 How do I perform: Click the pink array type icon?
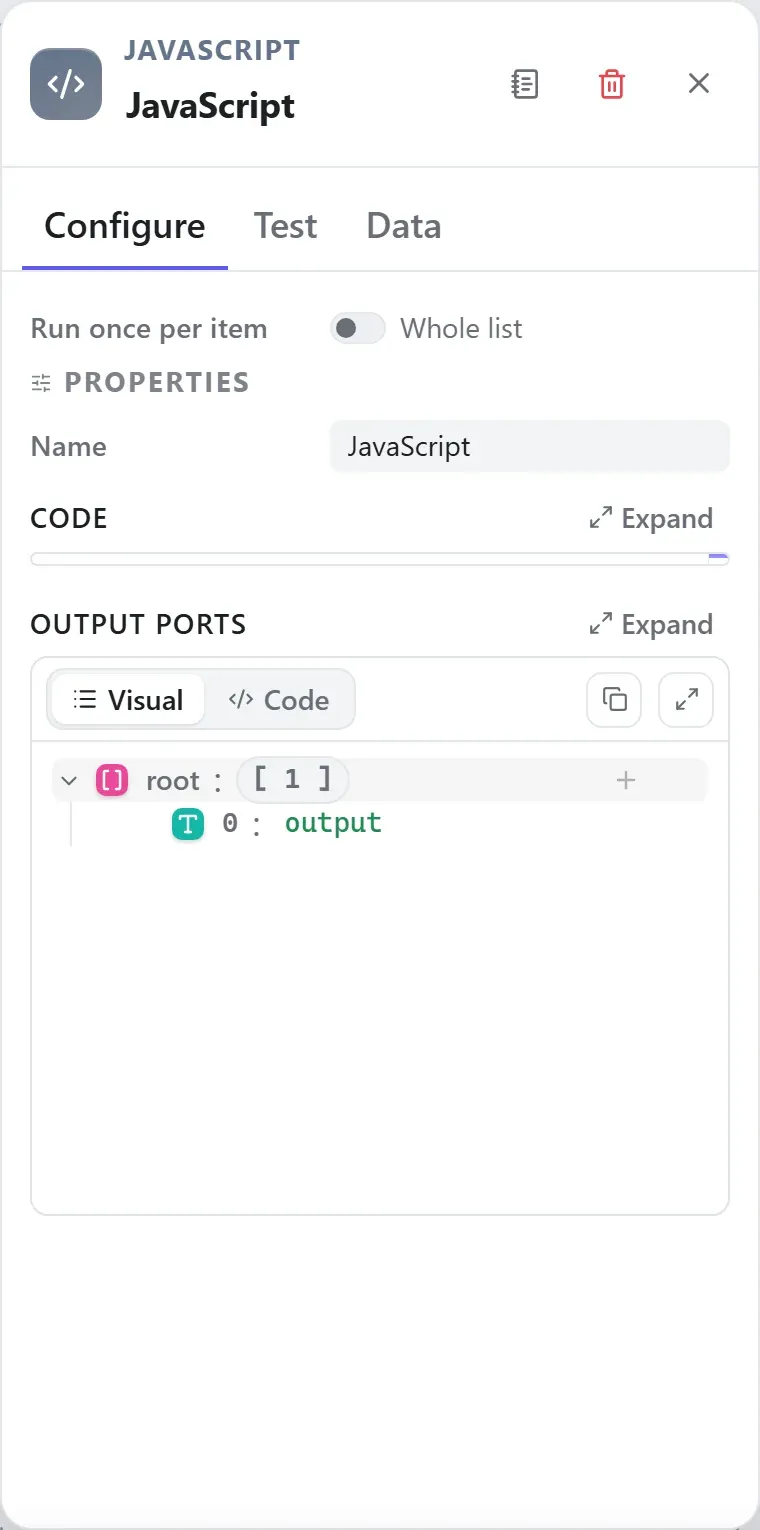112,780
